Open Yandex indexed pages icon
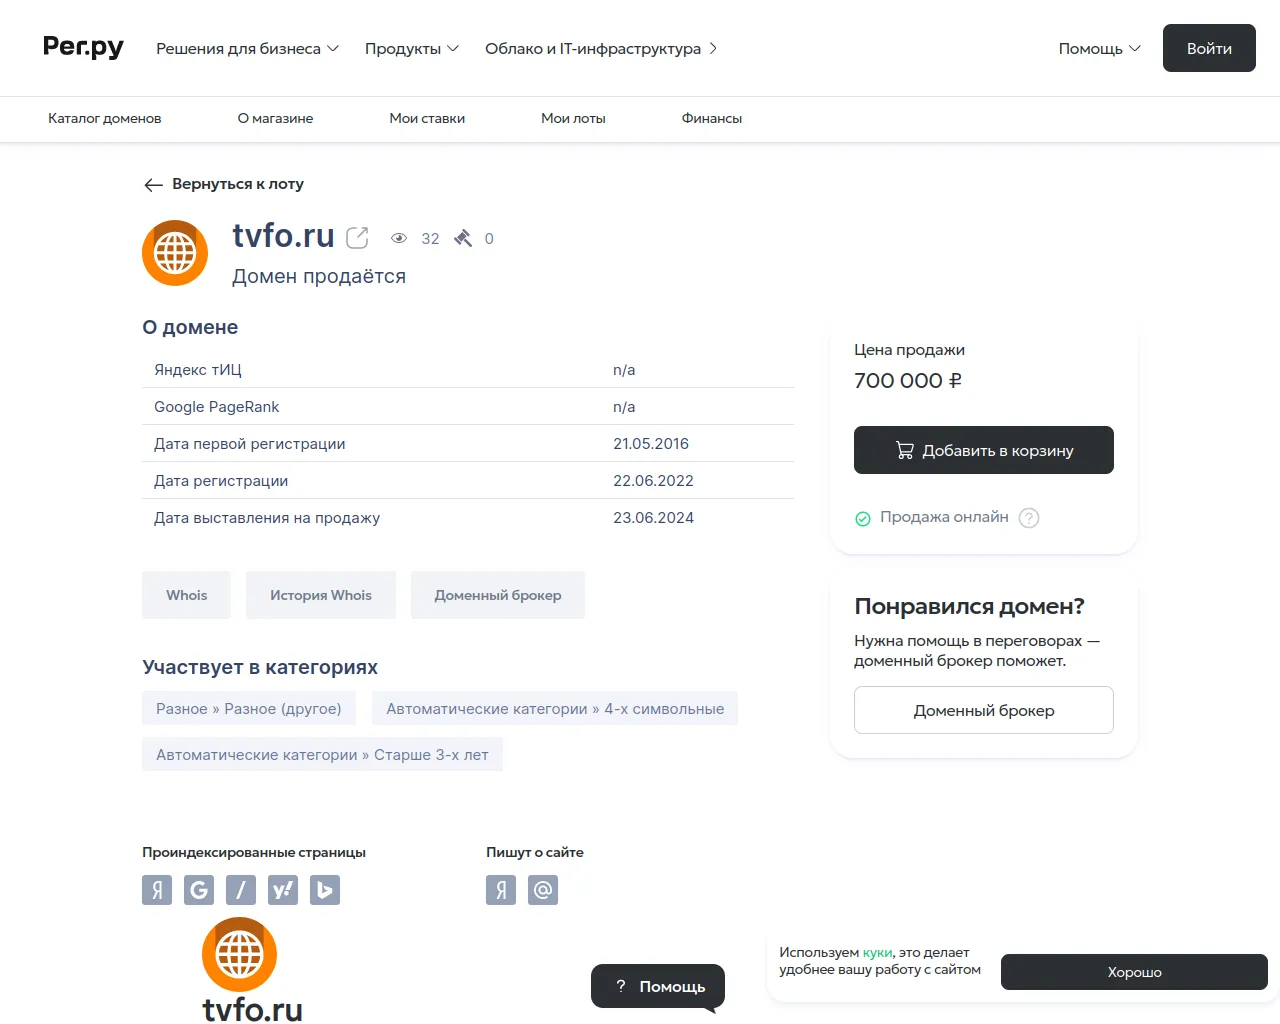The image size is (1280, 1024). [x=157, y=890]
